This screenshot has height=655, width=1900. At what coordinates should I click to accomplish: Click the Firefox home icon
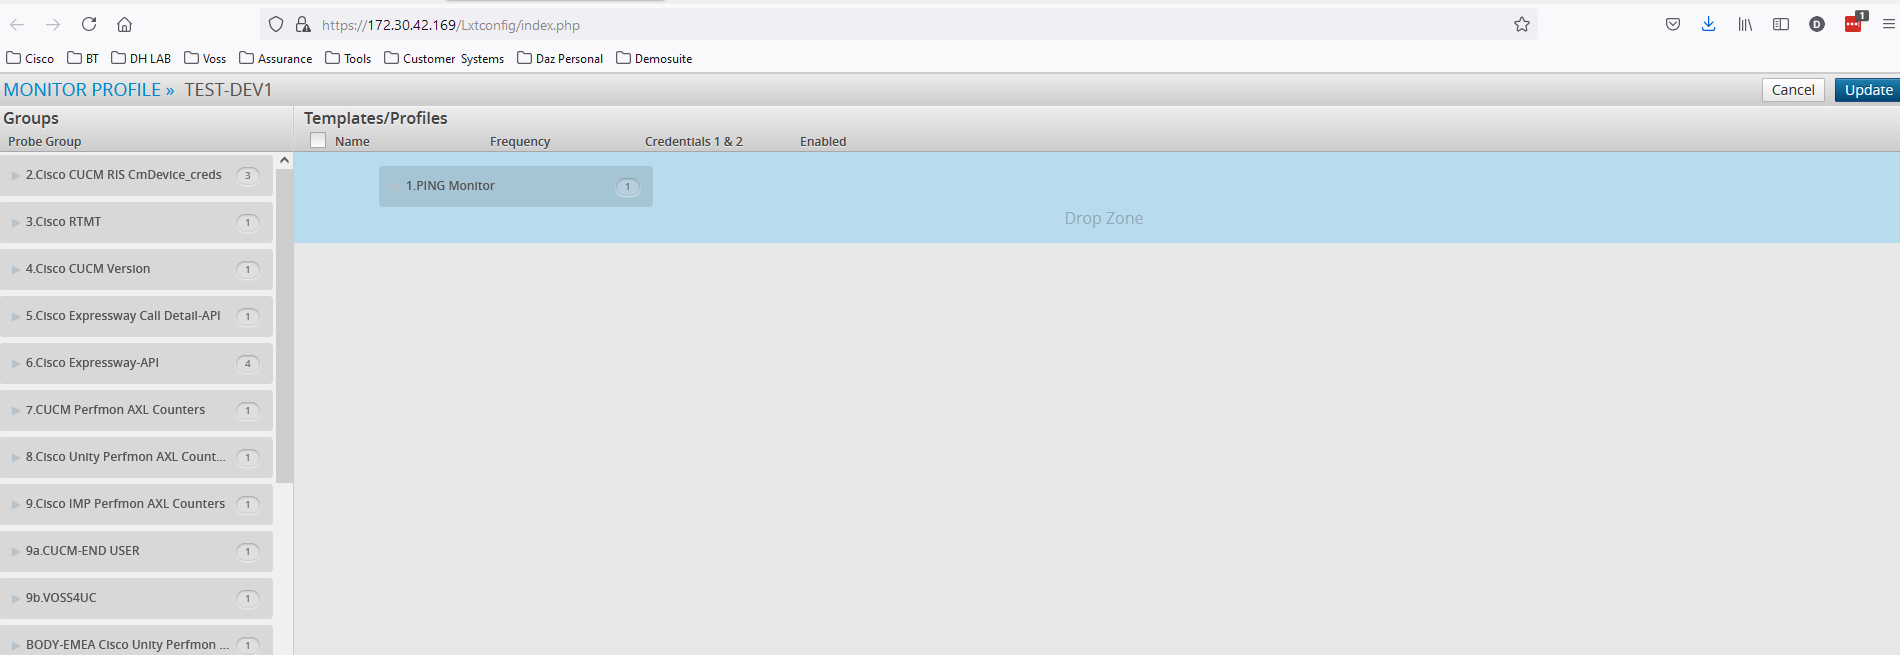coord(124,24)
